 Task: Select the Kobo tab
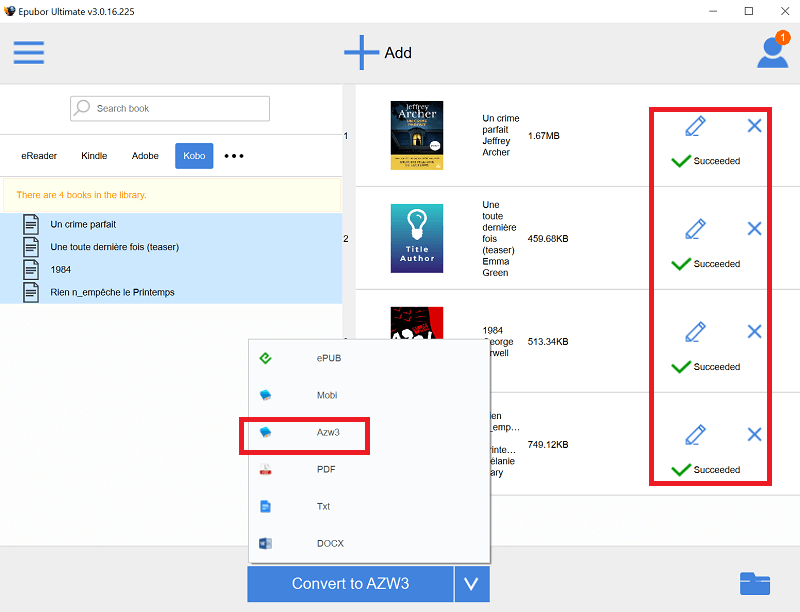coord(194,156)
